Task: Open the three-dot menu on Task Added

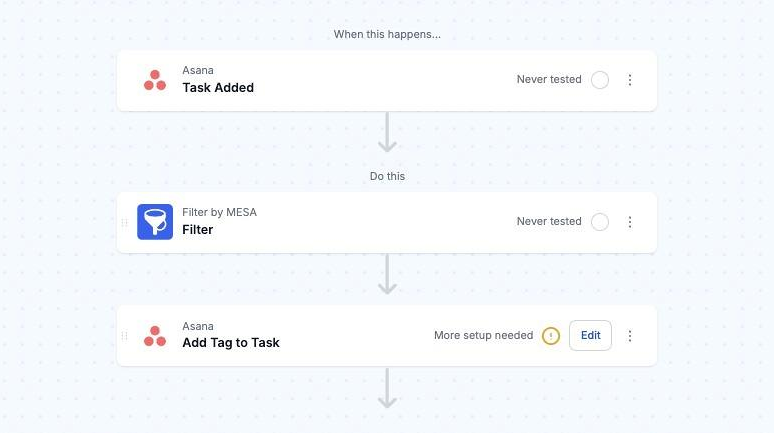Action: 630,80
